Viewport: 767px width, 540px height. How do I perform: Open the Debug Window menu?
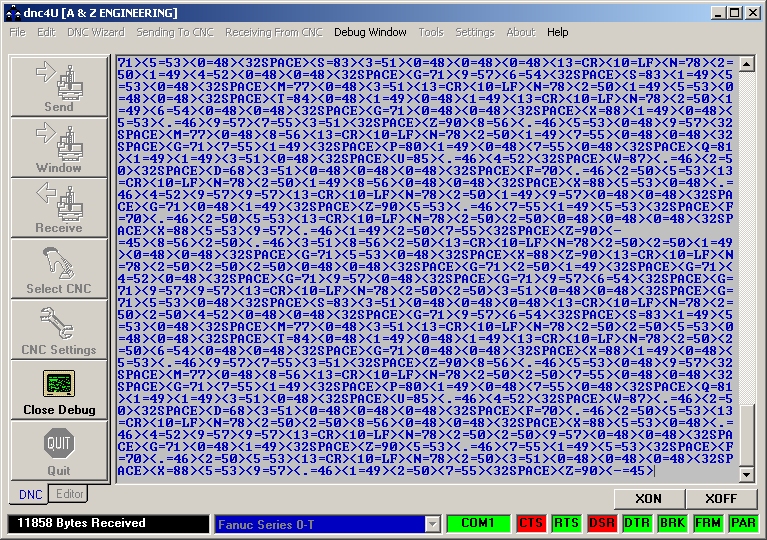tap(370, 32)
